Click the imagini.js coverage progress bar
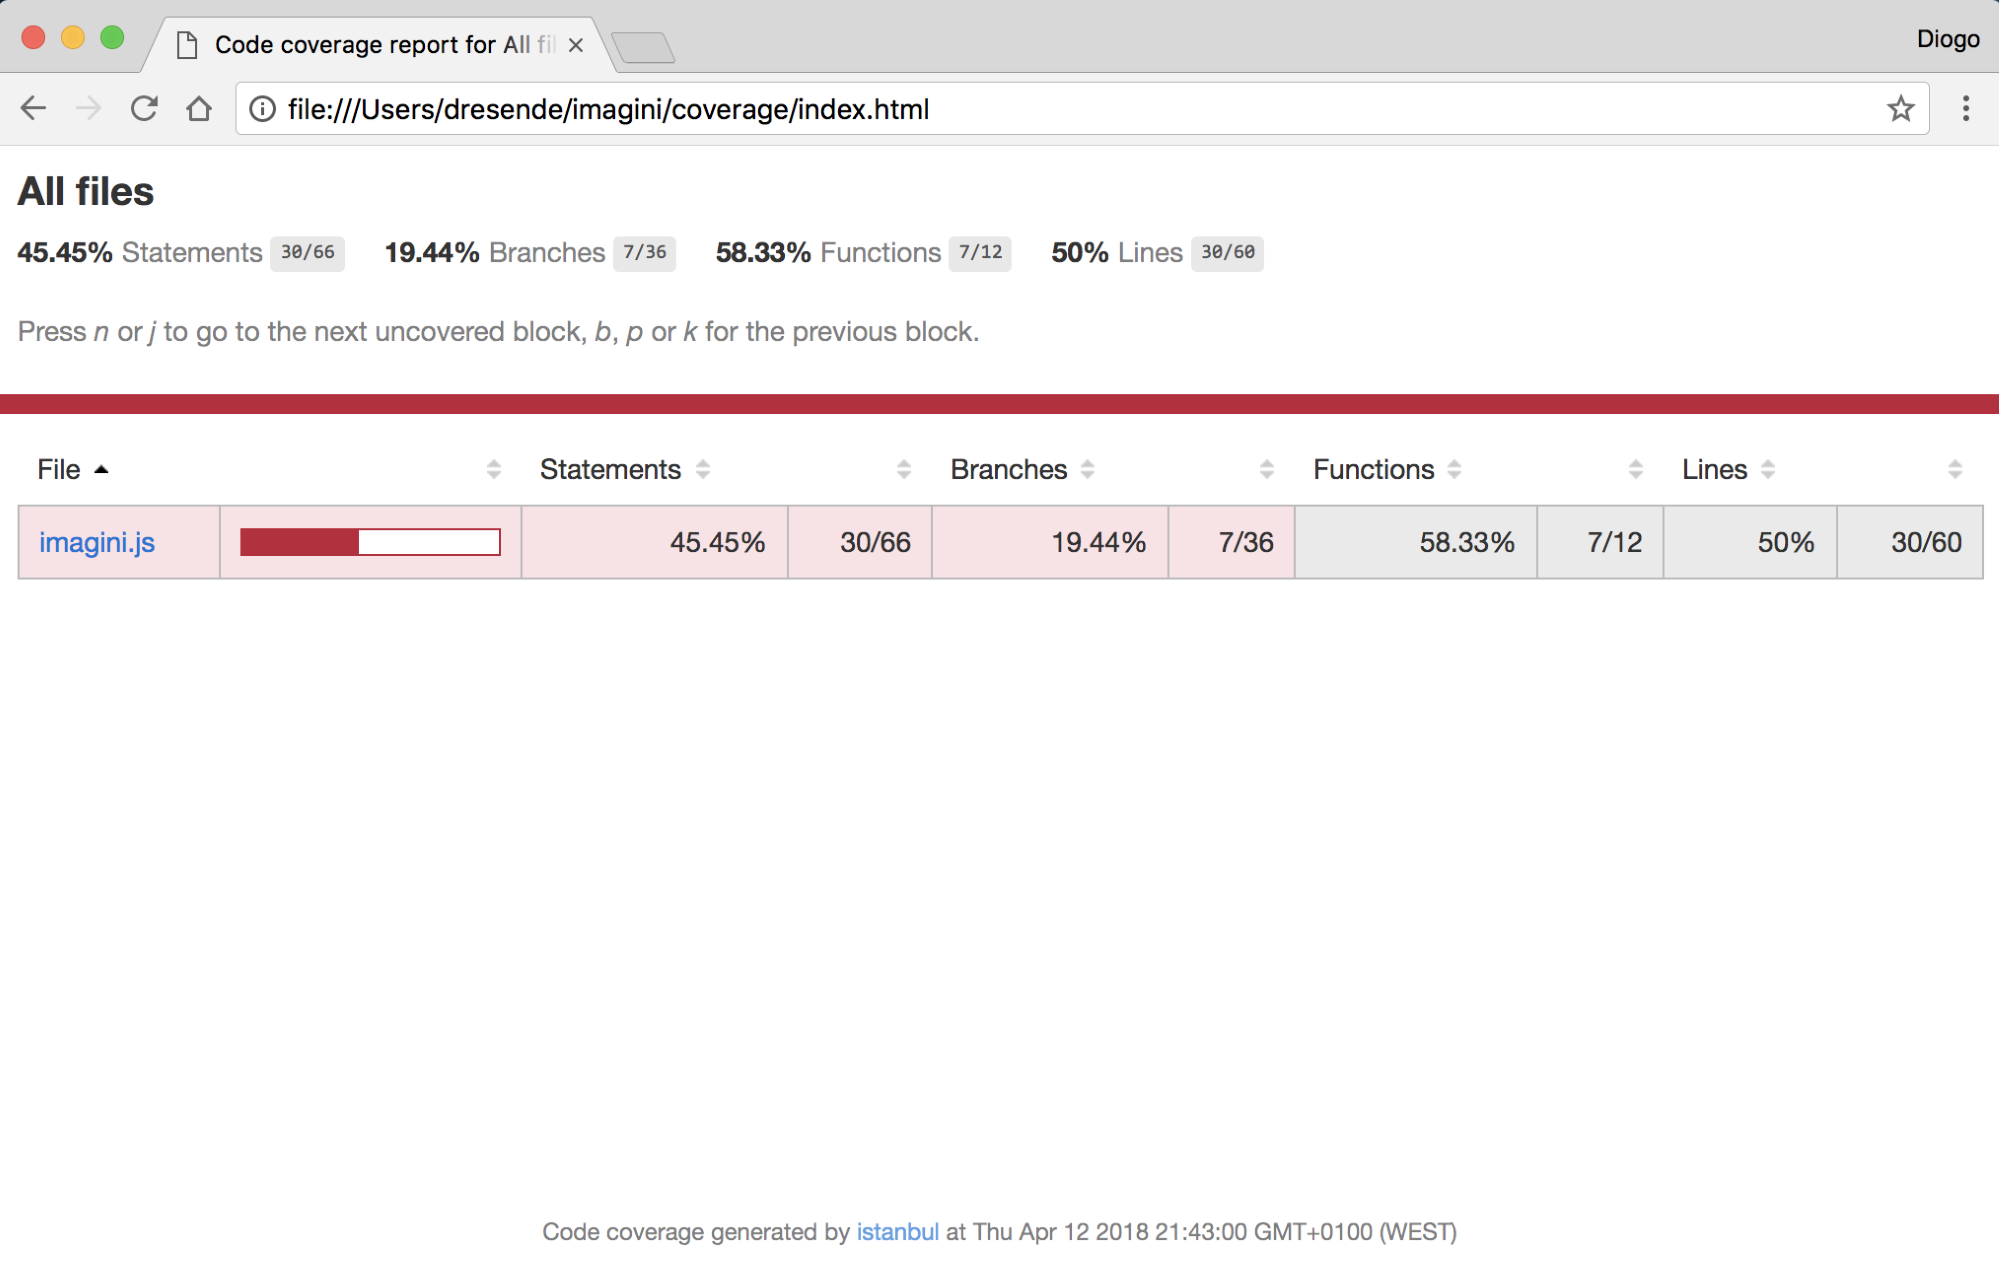 click(x=370, y=542)
